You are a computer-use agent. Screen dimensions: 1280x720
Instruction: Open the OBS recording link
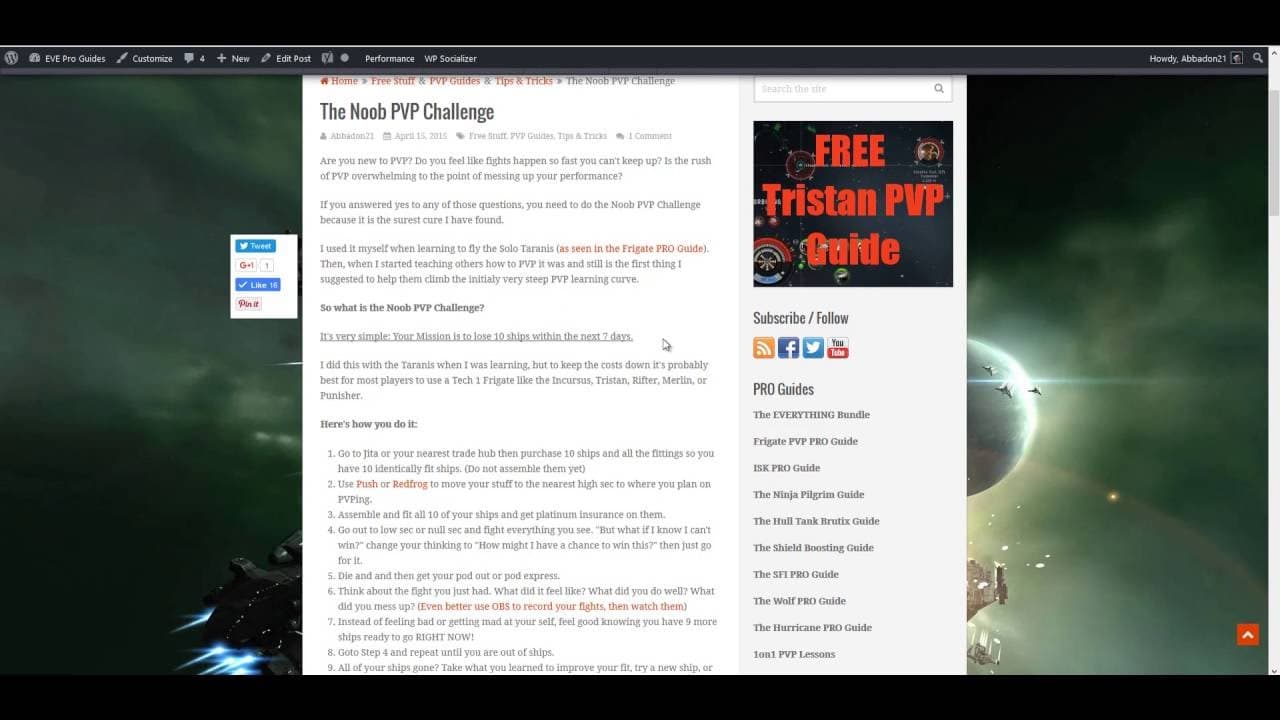point(552,606)
